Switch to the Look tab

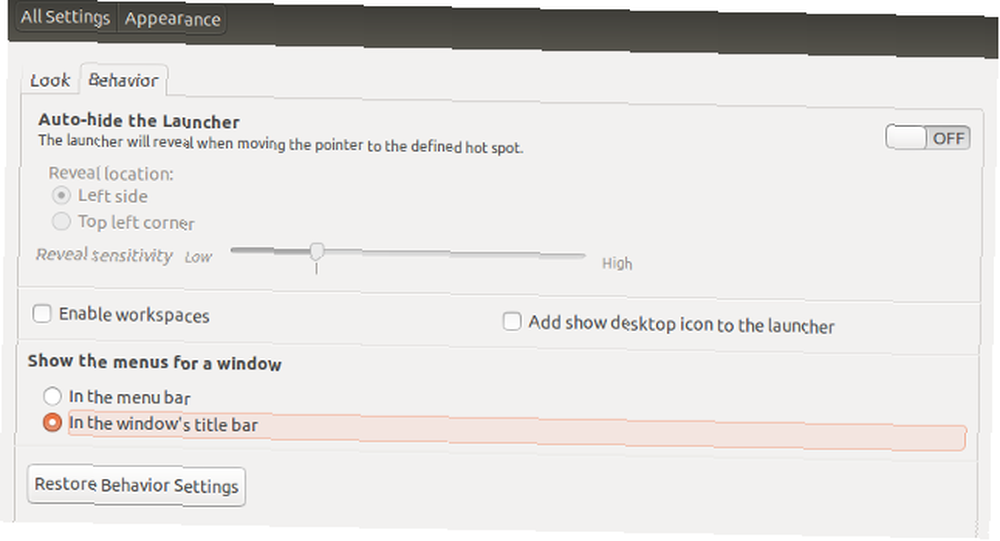click(49, 79)
